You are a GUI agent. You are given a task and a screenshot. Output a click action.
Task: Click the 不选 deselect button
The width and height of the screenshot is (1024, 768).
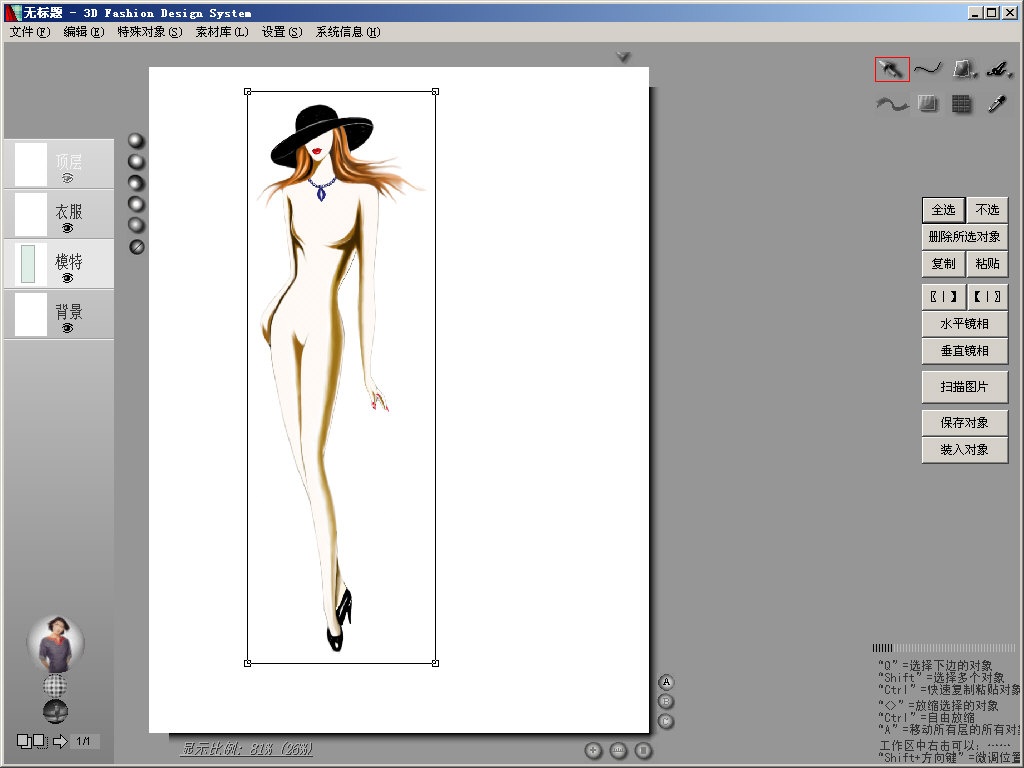click(x=987, y=210)
